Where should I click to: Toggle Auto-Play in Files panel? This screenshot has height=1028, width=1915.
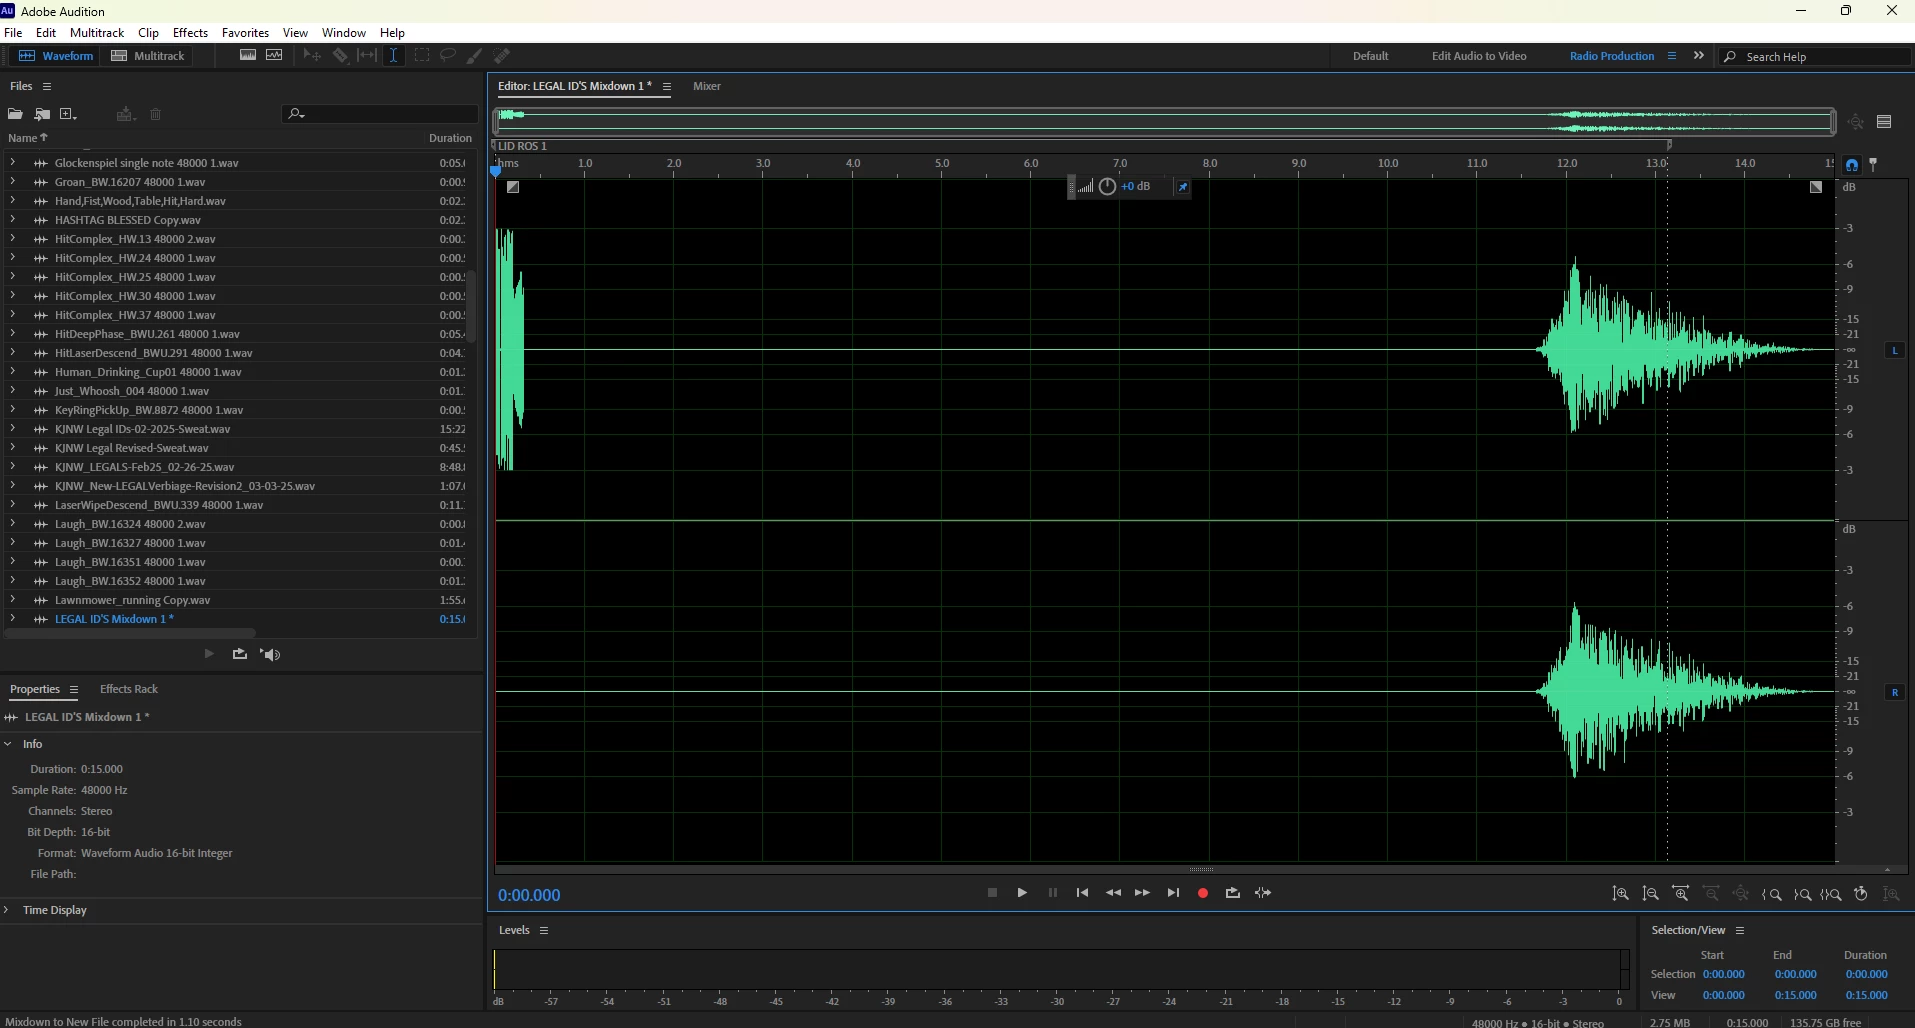coord(270,654)
